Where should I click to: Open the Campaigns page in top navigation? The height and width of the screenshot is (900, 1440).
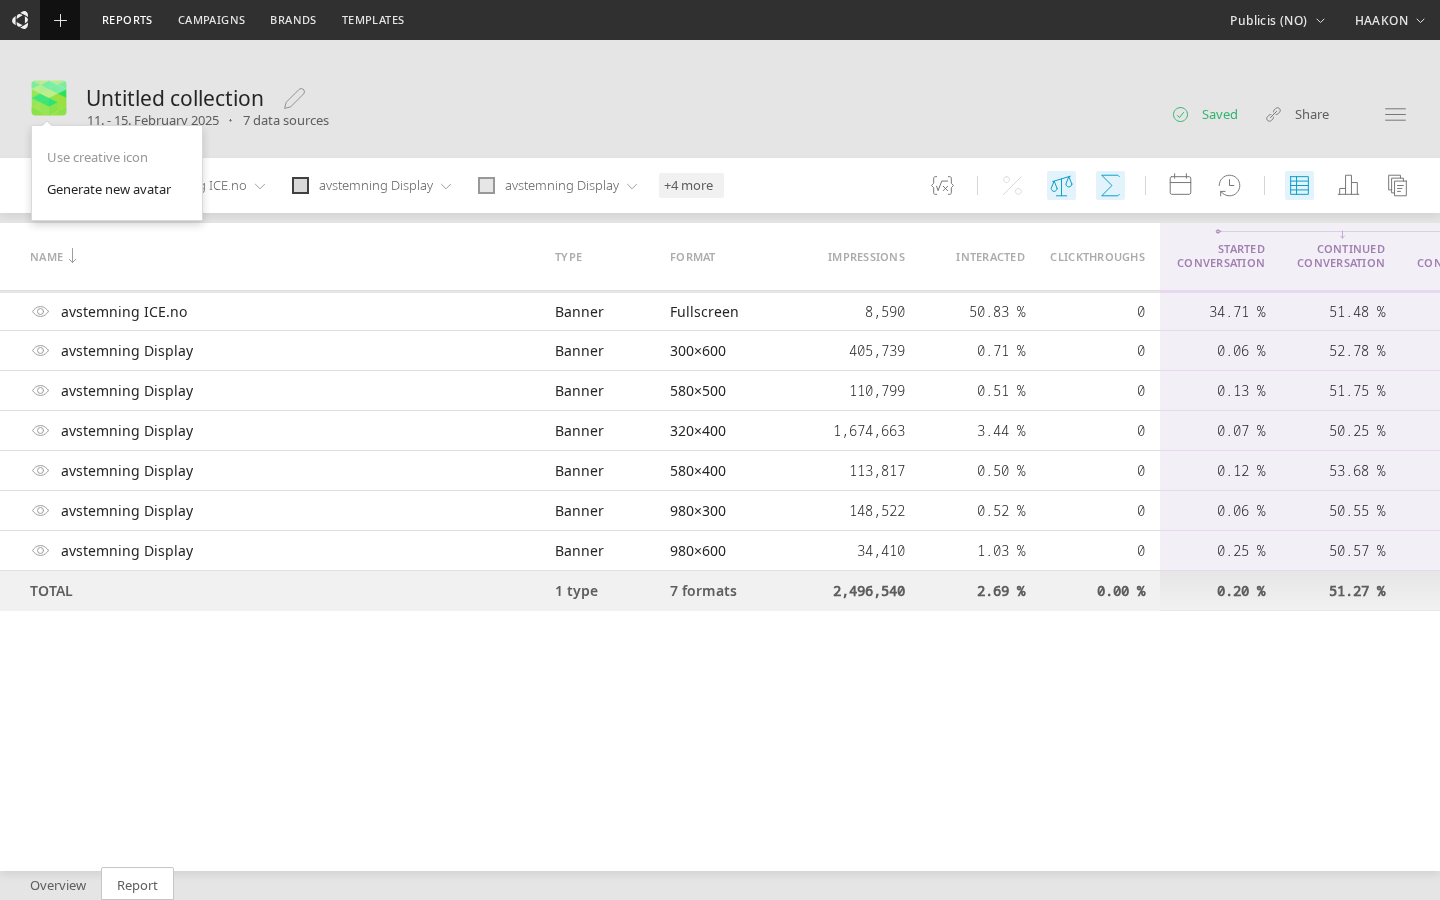[x=211, y=20]
